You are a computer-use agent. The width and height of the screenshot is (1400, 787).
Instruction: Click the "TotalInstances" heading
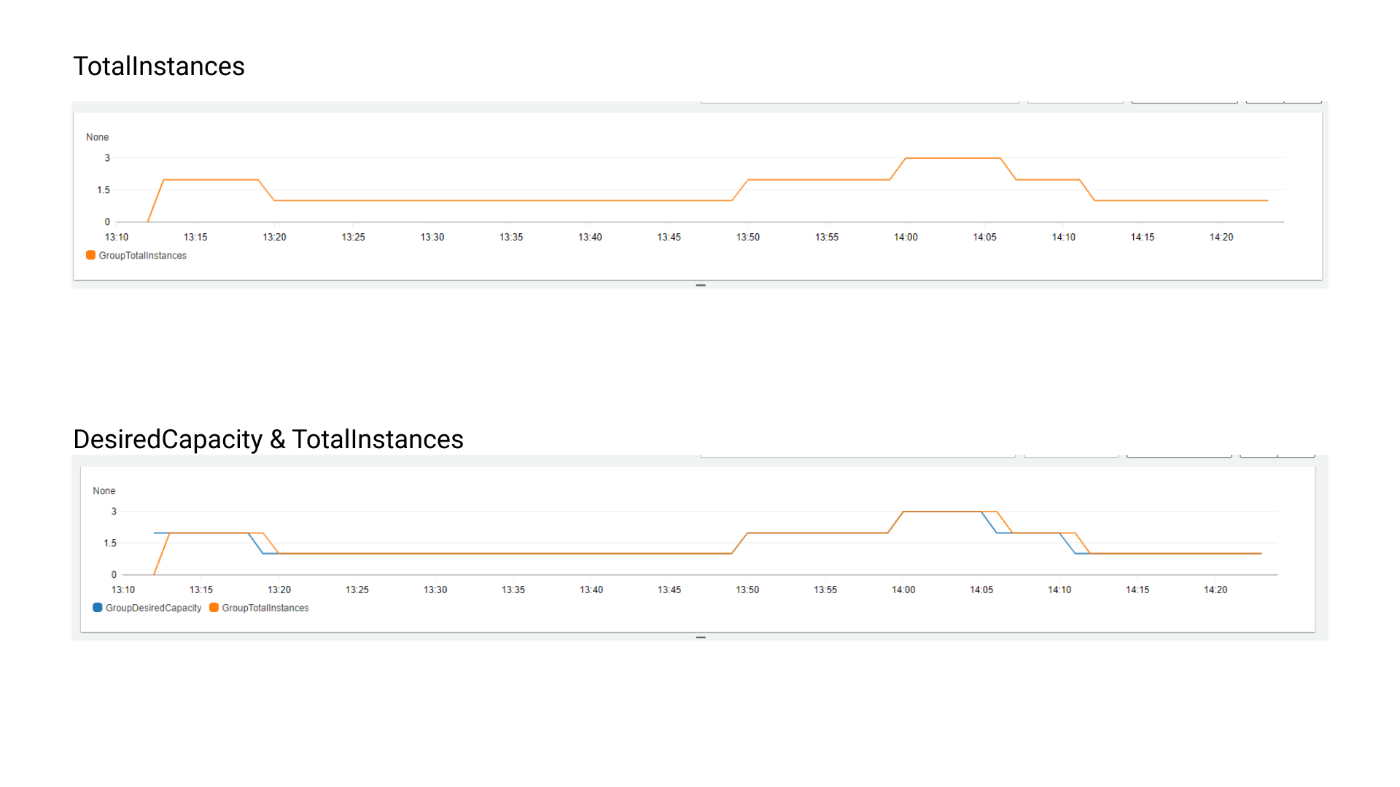coord(159,66)
